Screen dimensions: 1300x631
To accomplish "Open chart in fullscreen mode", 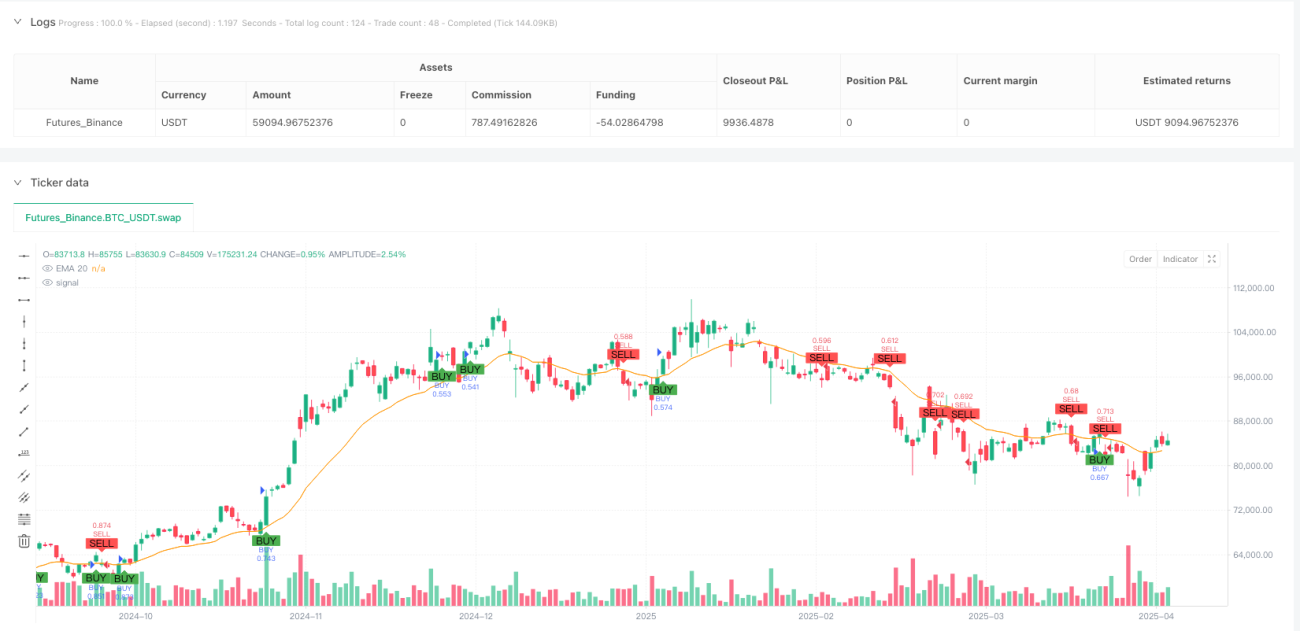I will (1212, 259).
